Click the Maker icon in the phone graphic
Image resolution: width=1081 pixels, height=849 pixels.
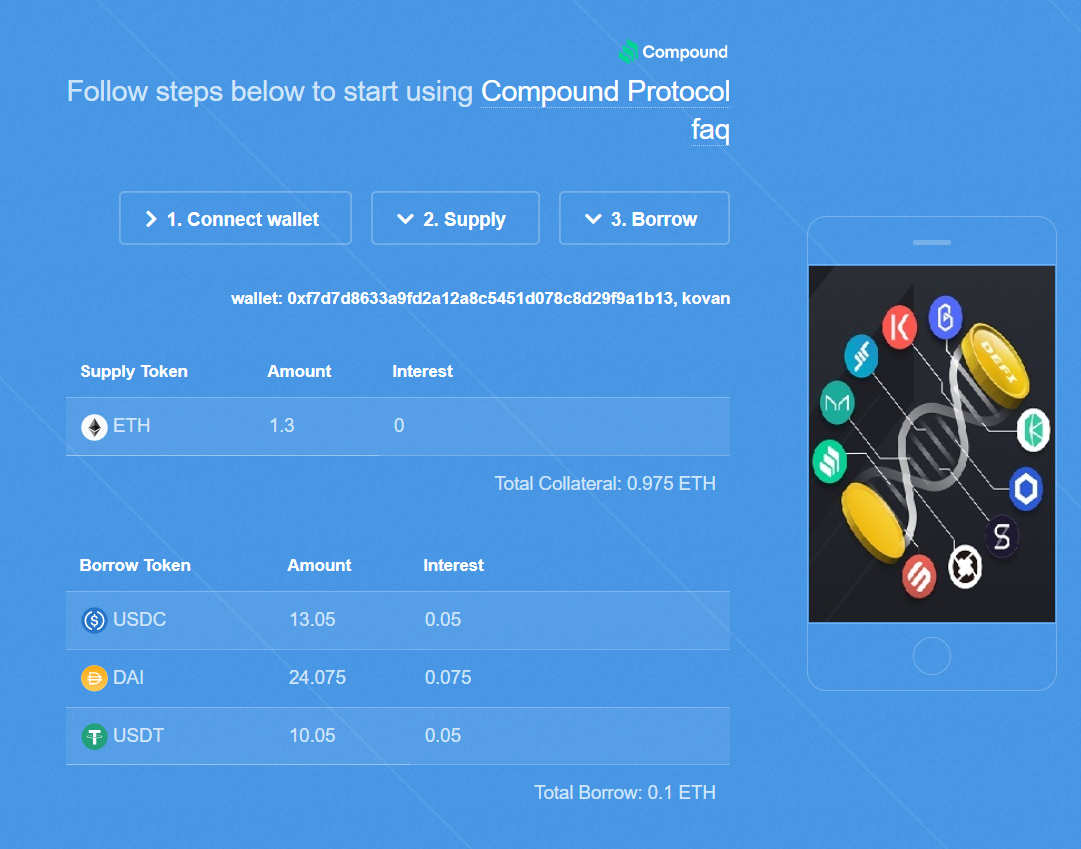(838, 403)
